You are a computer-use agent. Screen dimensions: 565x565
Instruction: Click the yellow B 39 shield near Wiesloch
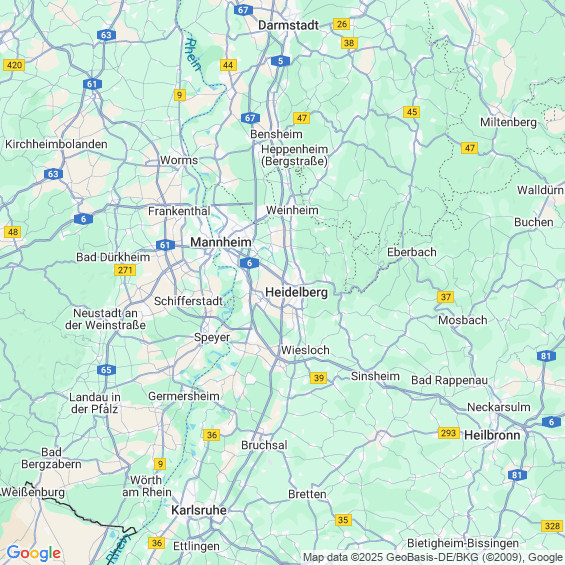click(319, 378)
